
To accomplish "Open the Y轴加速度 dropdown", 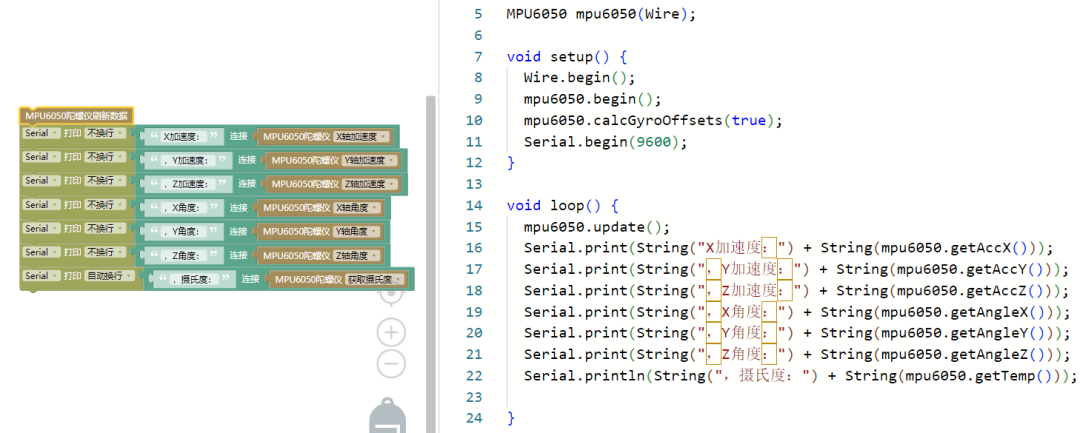I will 370,160.
